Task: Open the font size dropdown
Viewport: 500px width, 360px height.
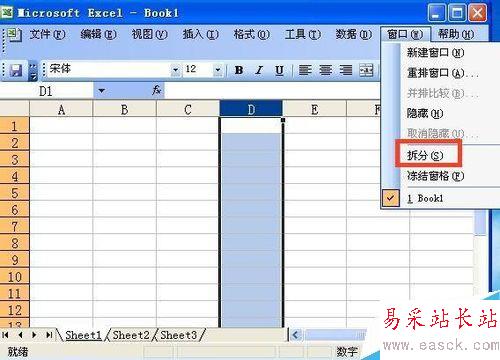Action: [218, 70]
